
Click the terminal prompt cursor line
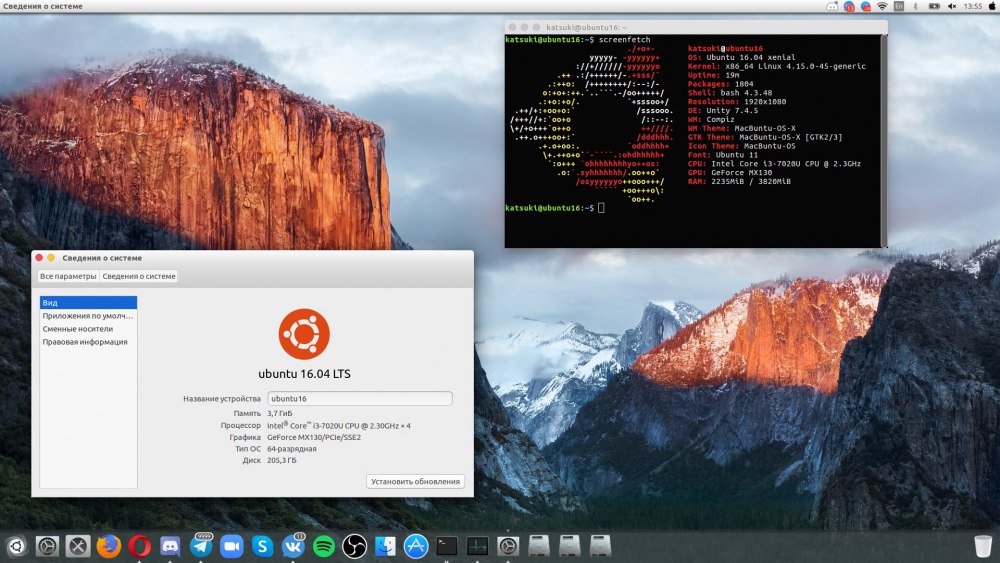click(x=555, y=208)
